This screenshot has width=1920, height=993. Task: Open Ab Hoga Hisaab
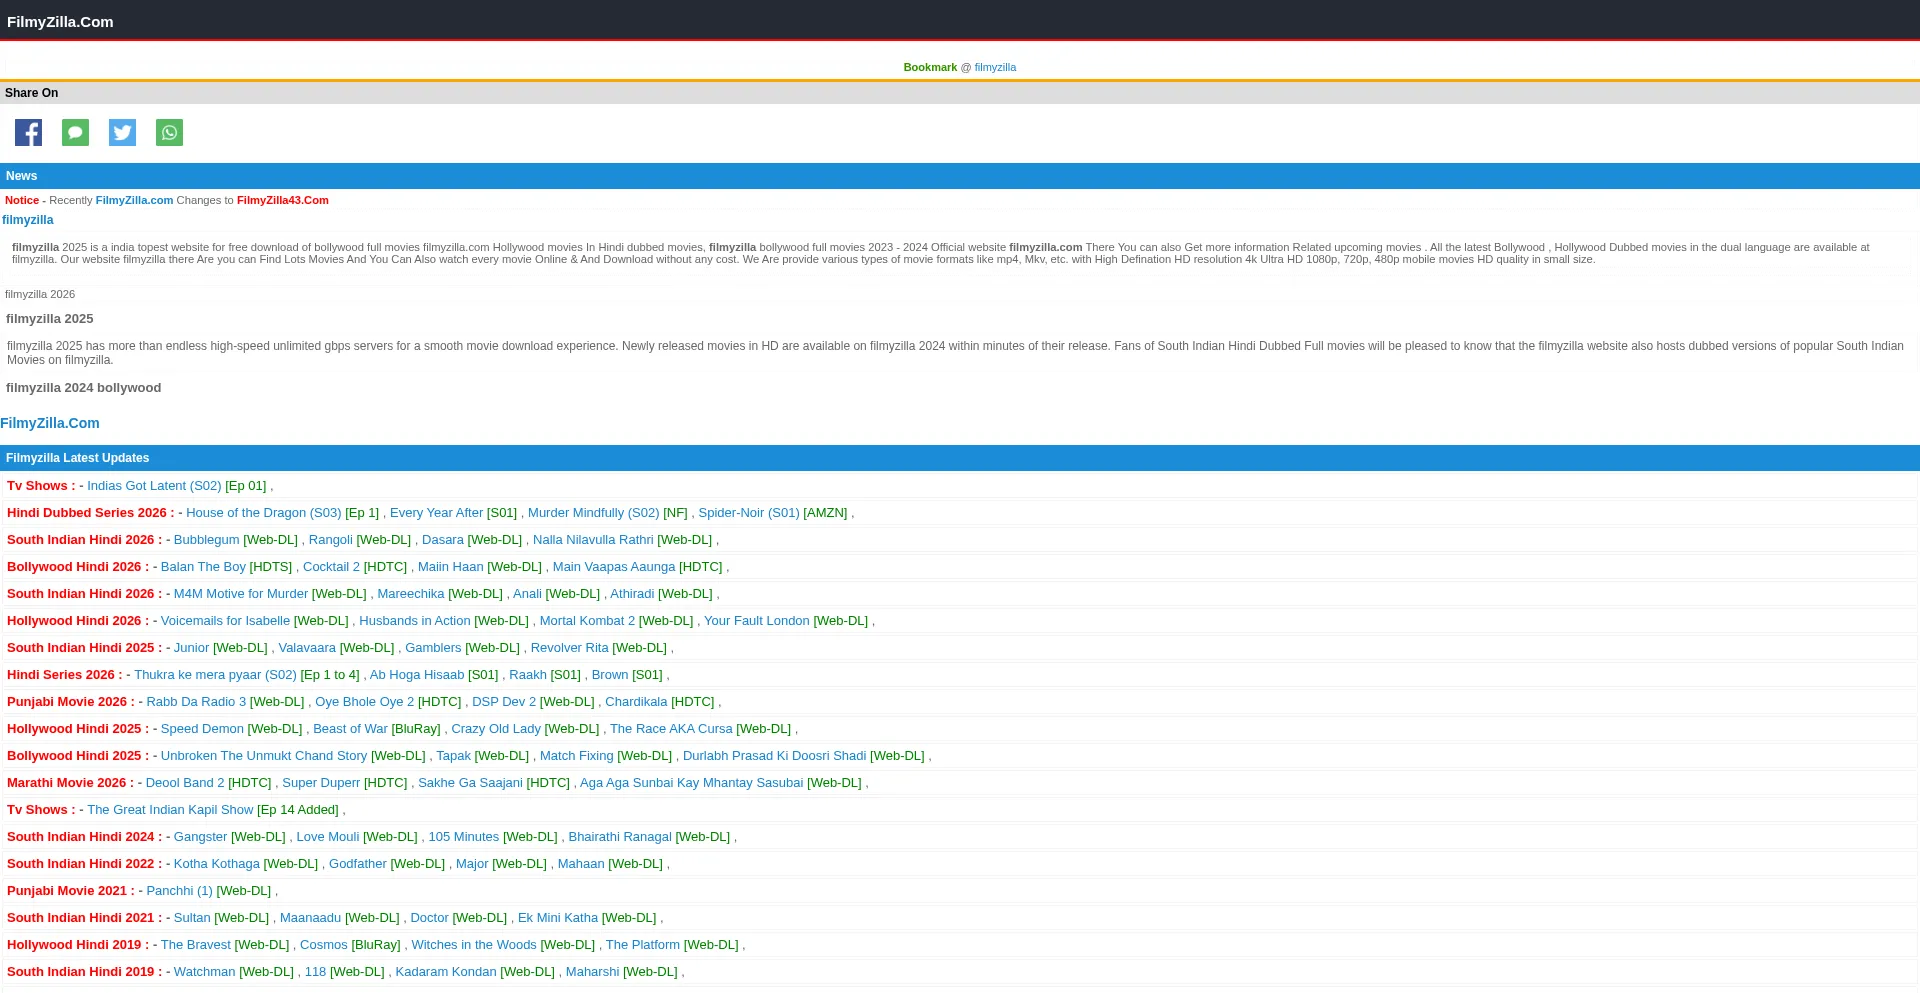417,675
